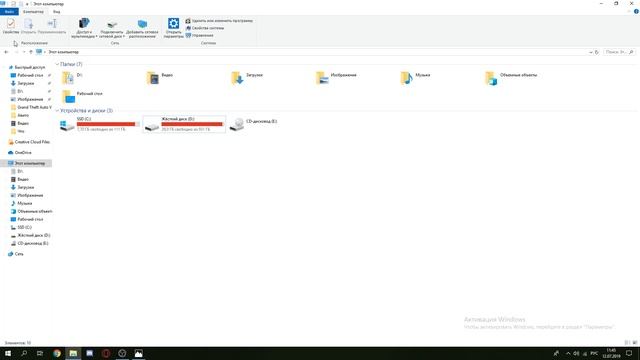Open Task View on the taskbar
This screenshot has height=360, width=640.
[x=40, y=353]
